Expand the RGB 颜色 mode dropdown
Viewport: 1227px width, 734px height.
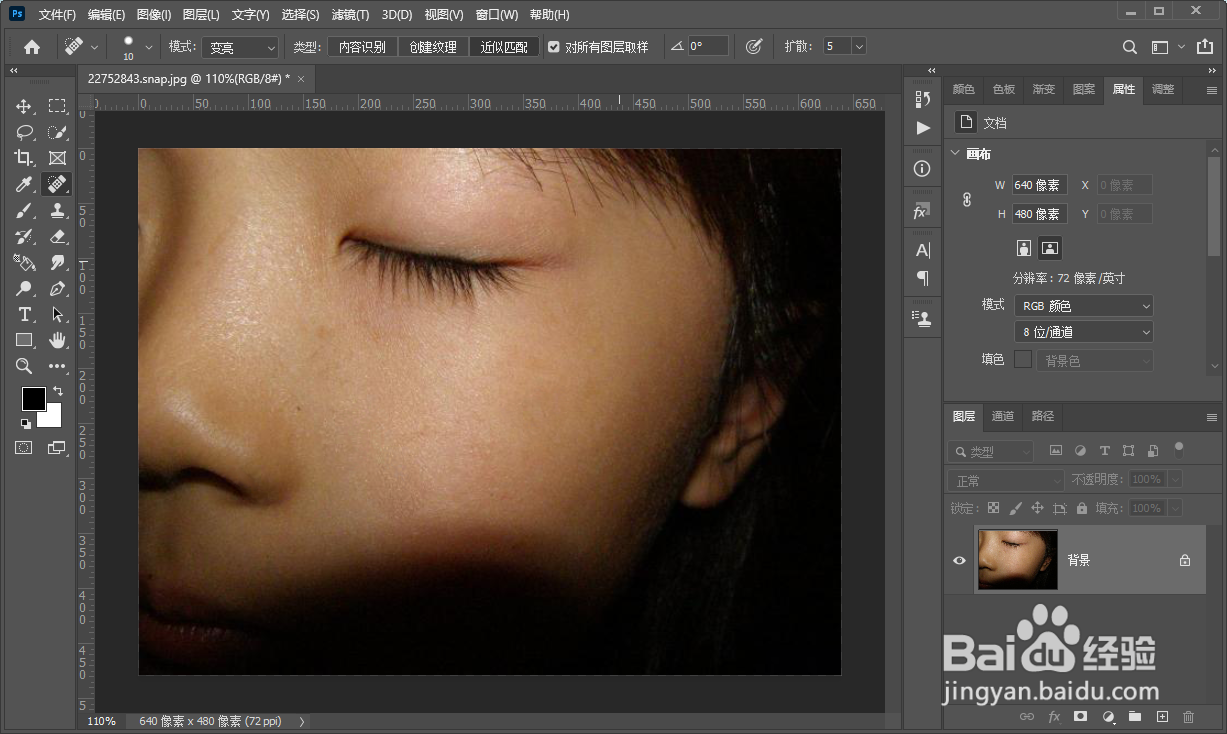point(1083,306)
